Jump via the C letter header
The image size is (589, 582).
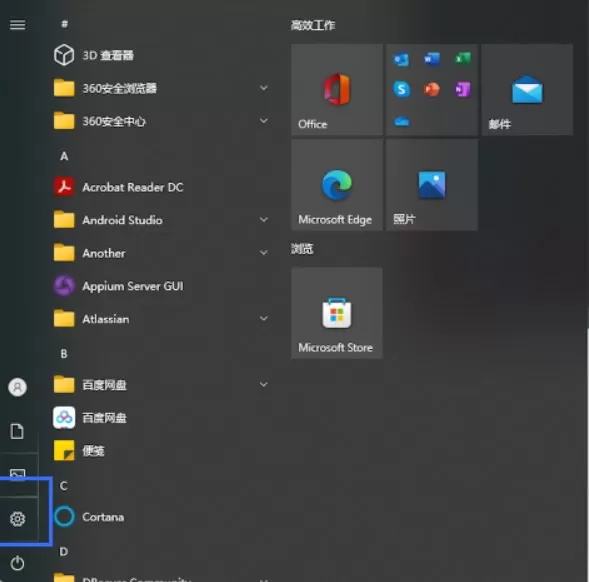[63, 486]
